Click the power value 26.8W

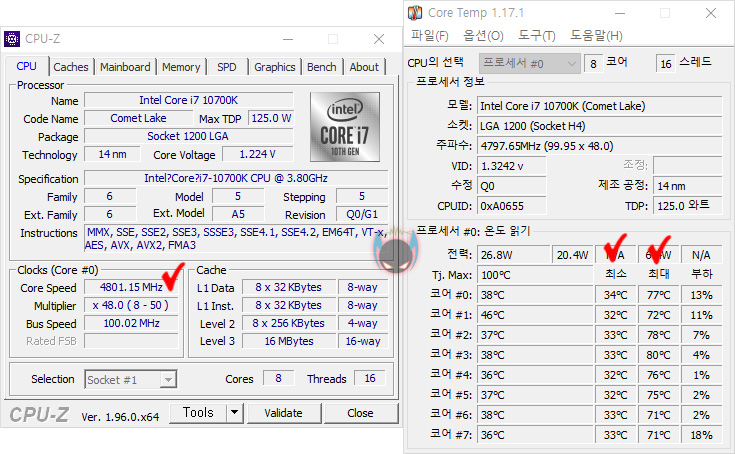point(514,255)
